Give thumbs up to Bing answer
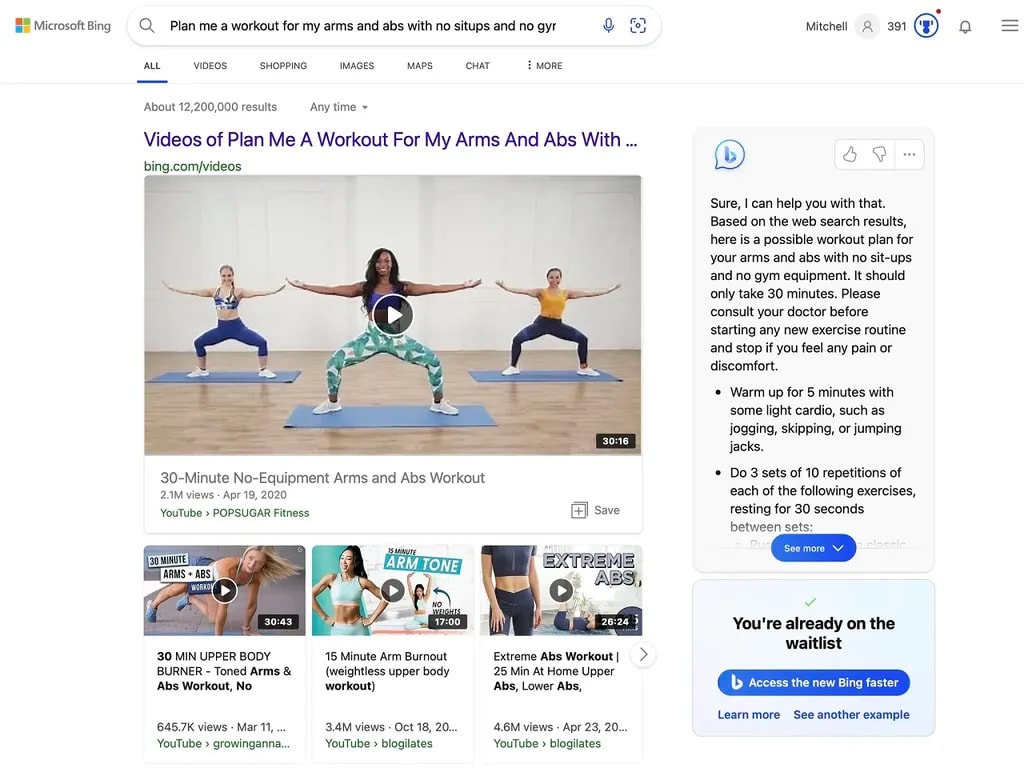 pyautogui.click(x=850, y=154)
